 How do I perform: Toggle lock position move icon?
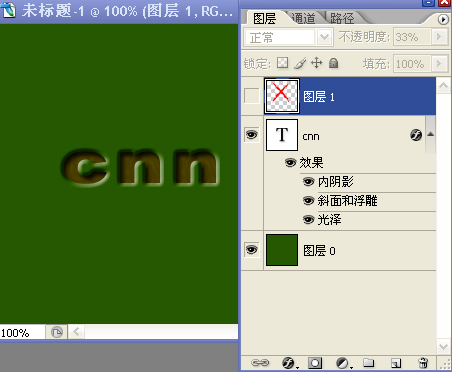[316, 62]
